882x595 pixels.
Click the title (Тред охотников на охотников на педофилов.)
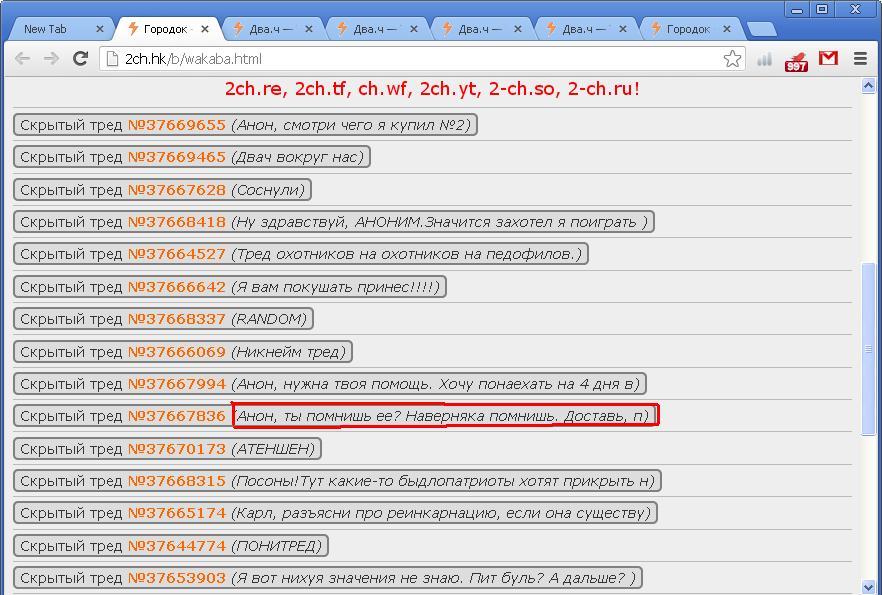pyautogui.click(x=407, y=254)
